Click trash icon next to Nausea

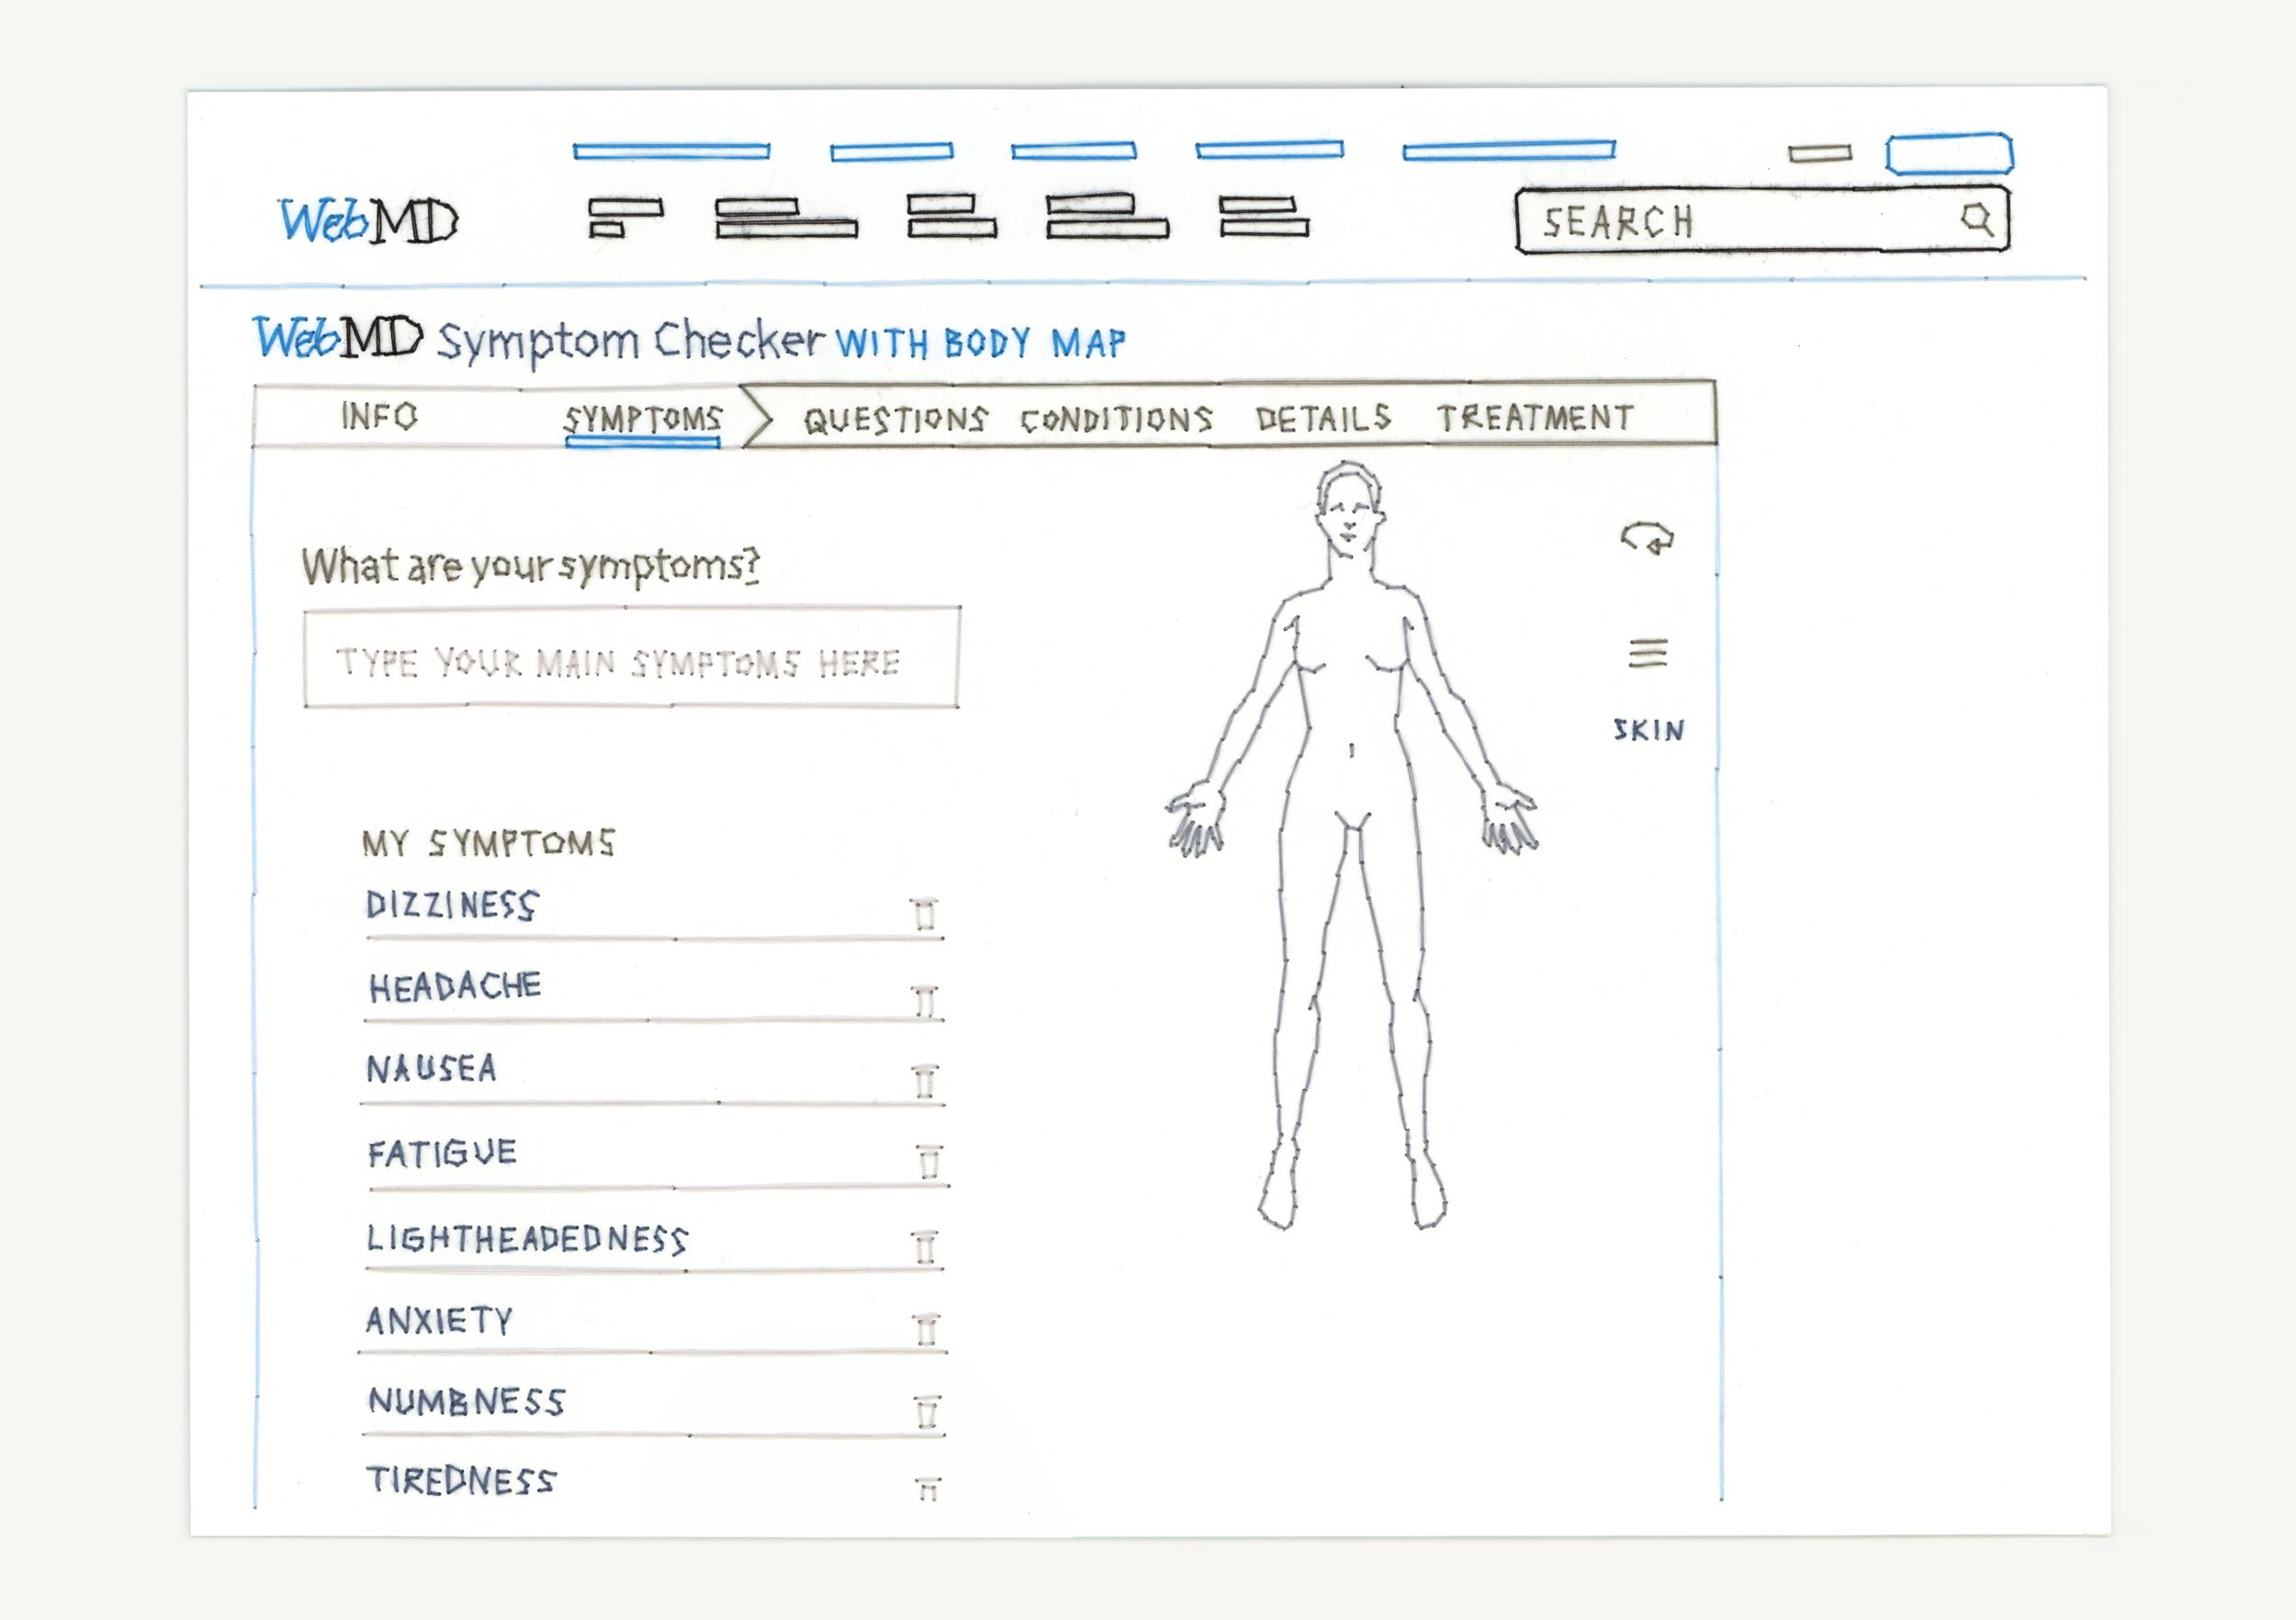(925, 1081)
